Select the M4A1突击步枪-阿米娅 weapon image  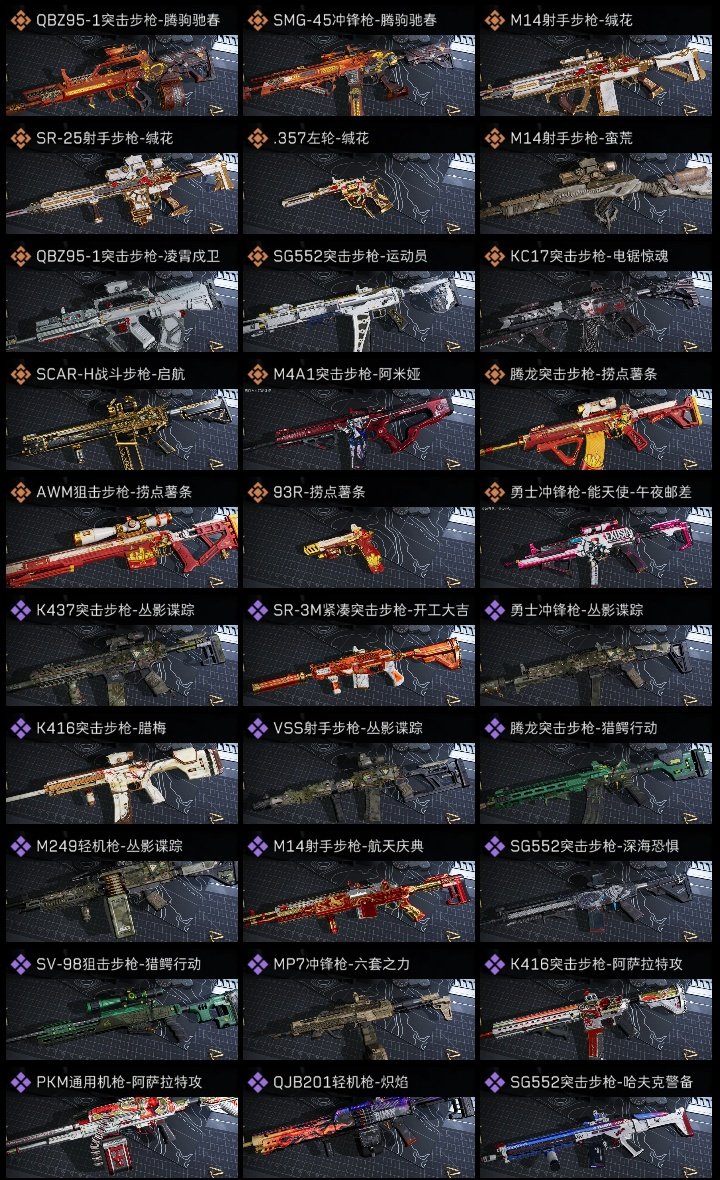coord(359,430)
